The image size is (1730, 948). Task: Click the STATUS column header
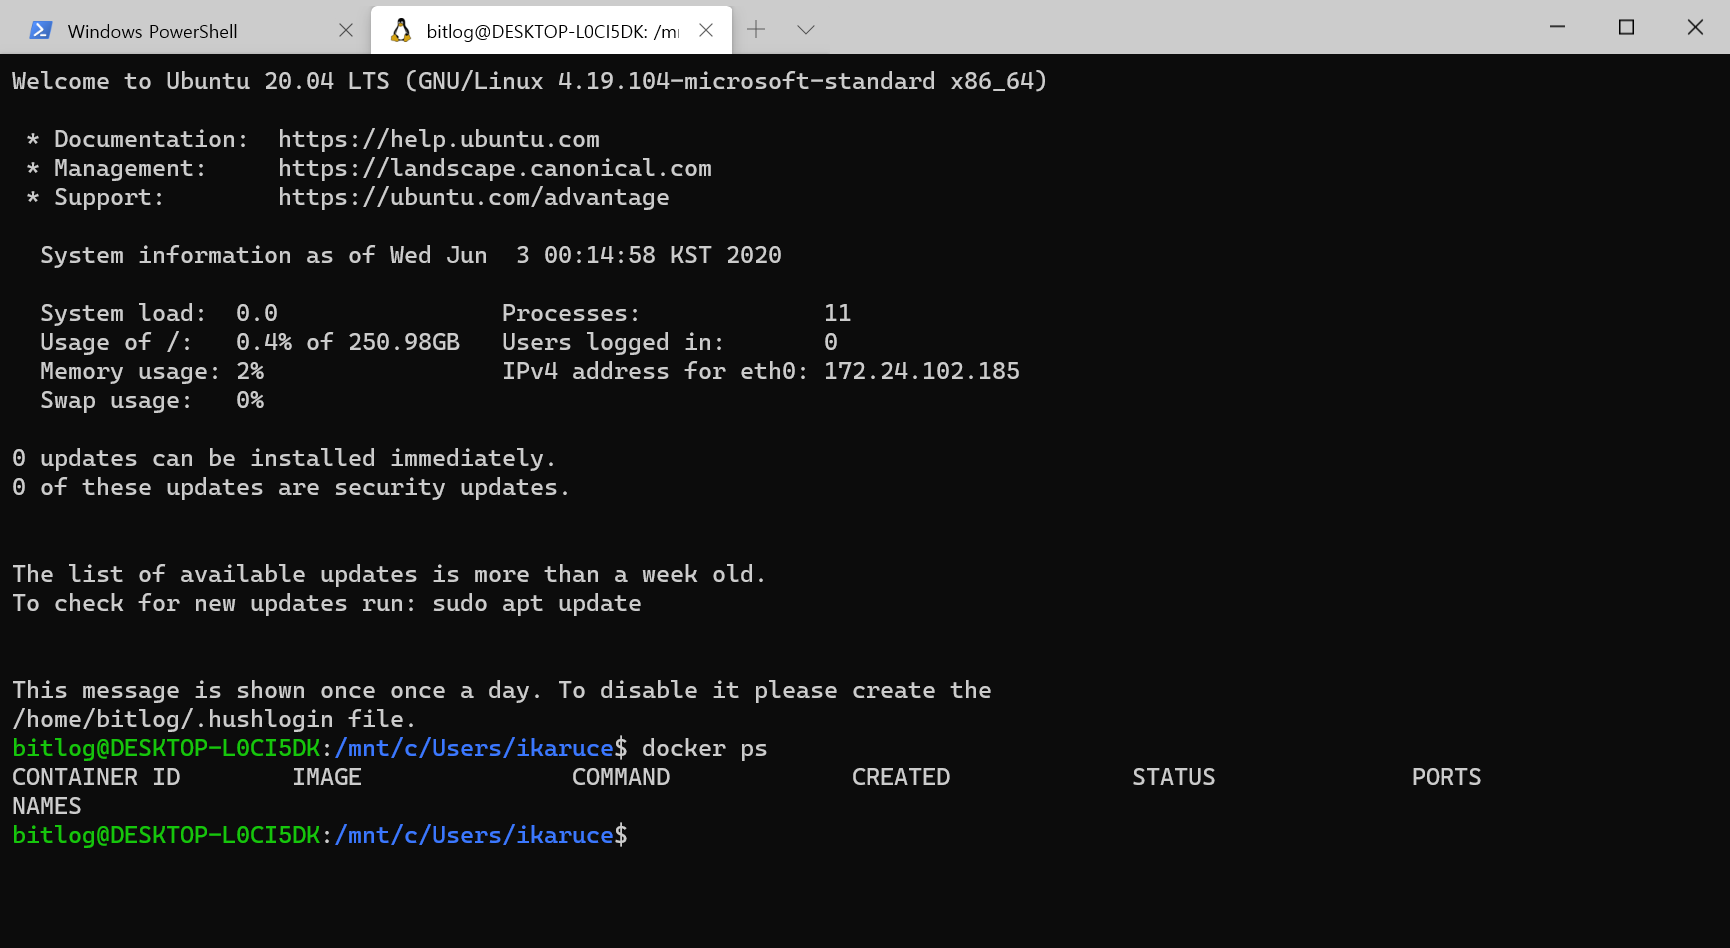(1174, 777)
